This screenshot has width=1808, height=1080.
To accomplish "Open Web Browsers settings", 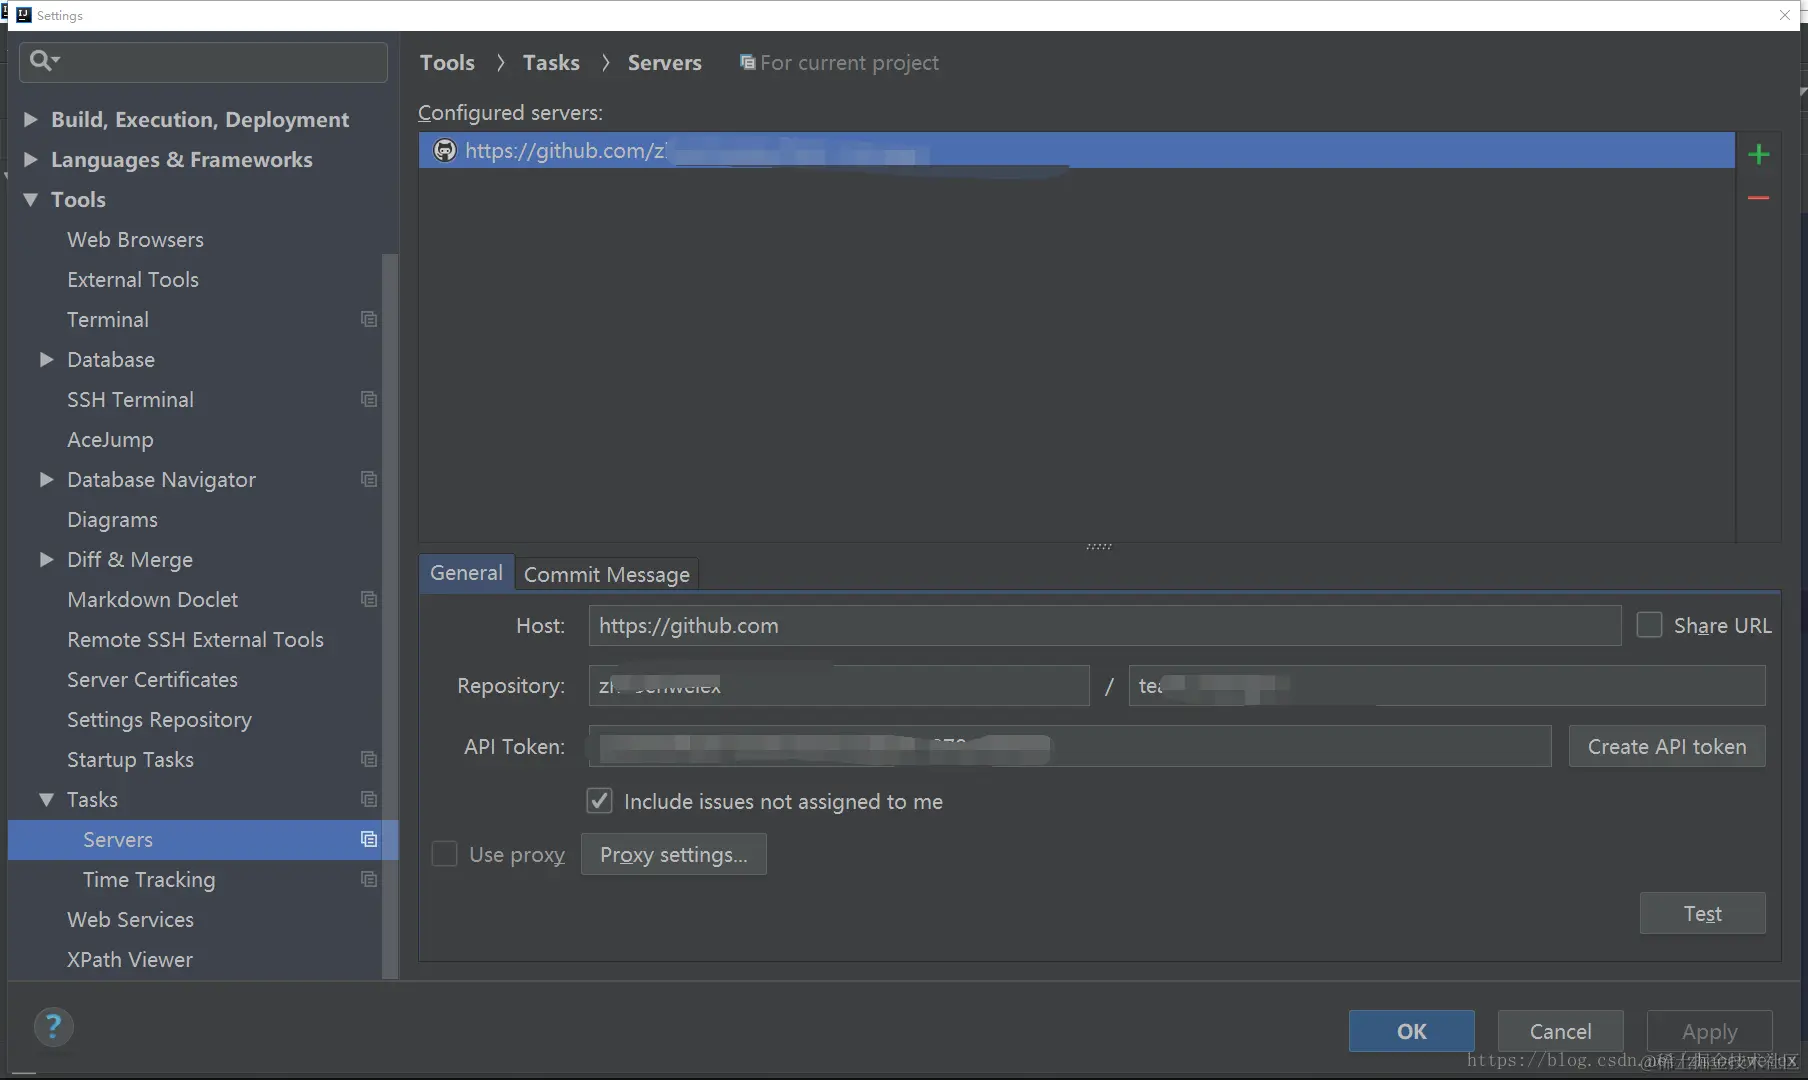I will pyautogui.click(x=135, y=239).
